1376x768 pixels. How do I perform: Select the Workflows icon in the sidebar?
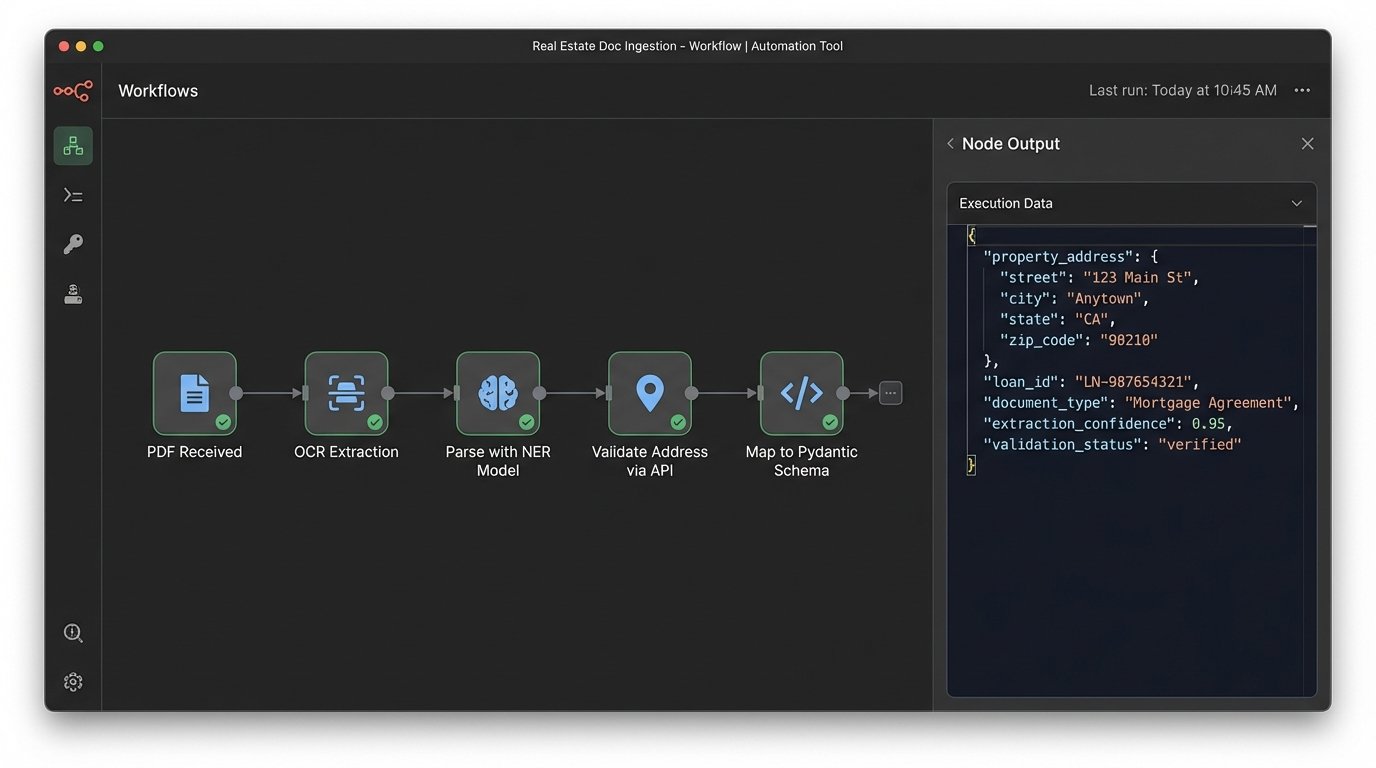click(x=73, y=144)
